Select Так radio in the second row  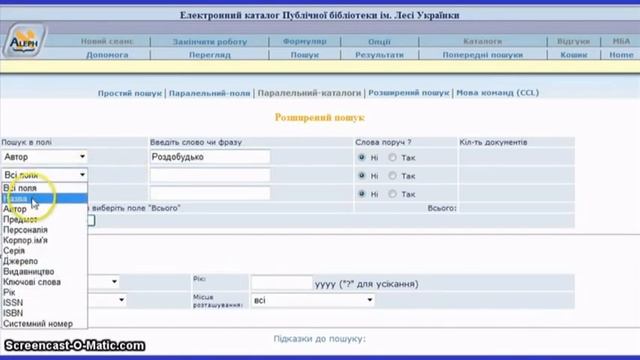click(x=392, y=176)
